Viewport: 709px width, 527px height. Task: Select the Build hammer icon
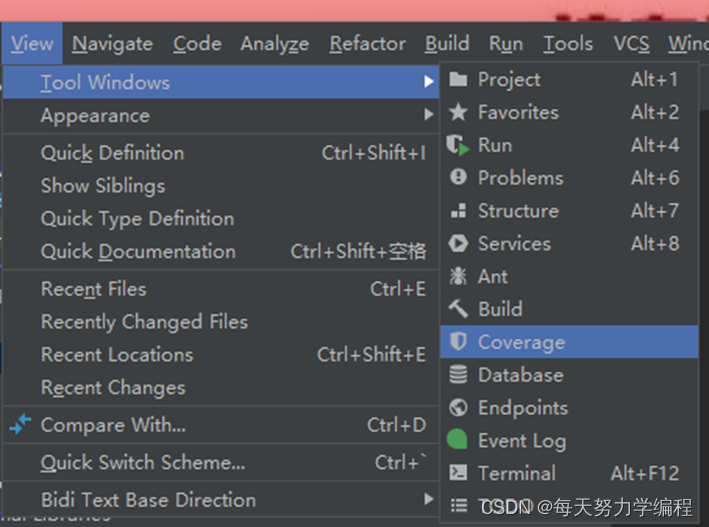(458, 309)
